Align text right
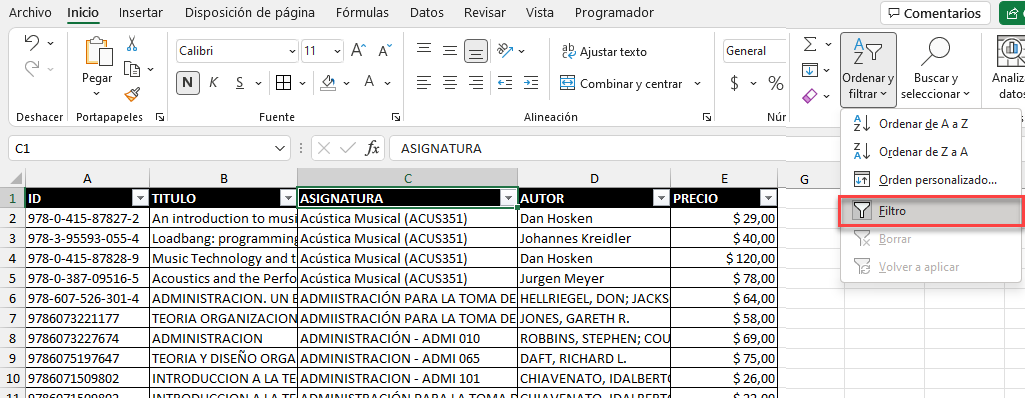 coord(477,83)
